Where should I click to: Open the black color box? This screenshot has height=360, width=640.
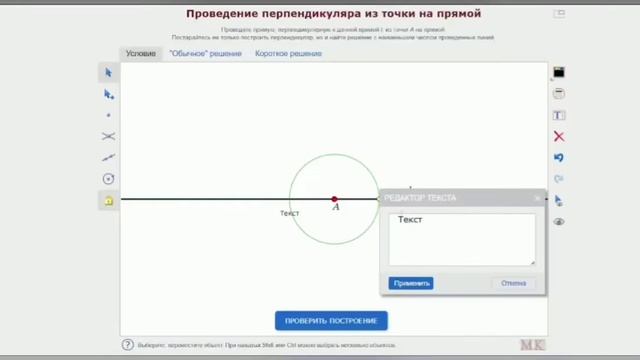[559, 72]
